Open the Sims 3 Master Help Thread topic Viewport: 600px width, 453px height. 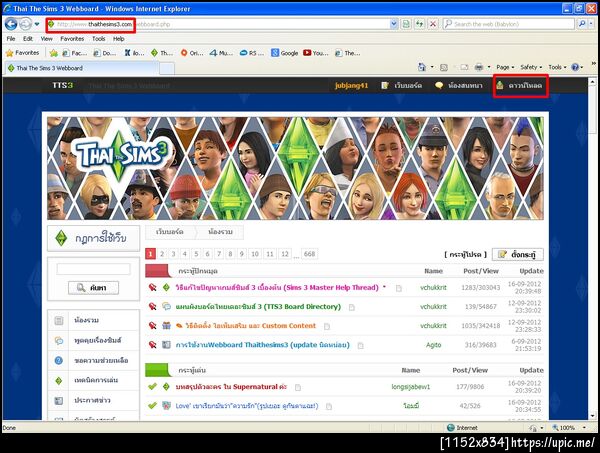(x=277, y=287)
